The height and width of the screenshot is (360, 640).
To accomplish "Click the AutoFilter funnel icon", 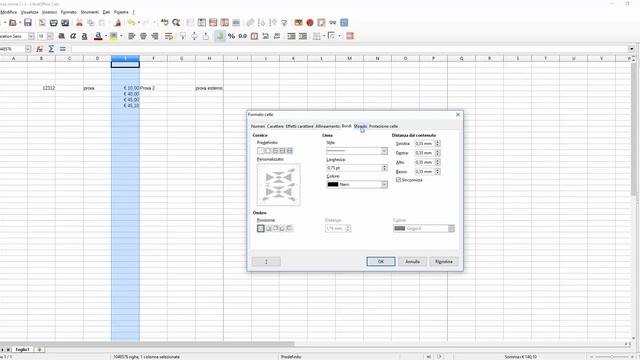I will click(x=284, y=23).
